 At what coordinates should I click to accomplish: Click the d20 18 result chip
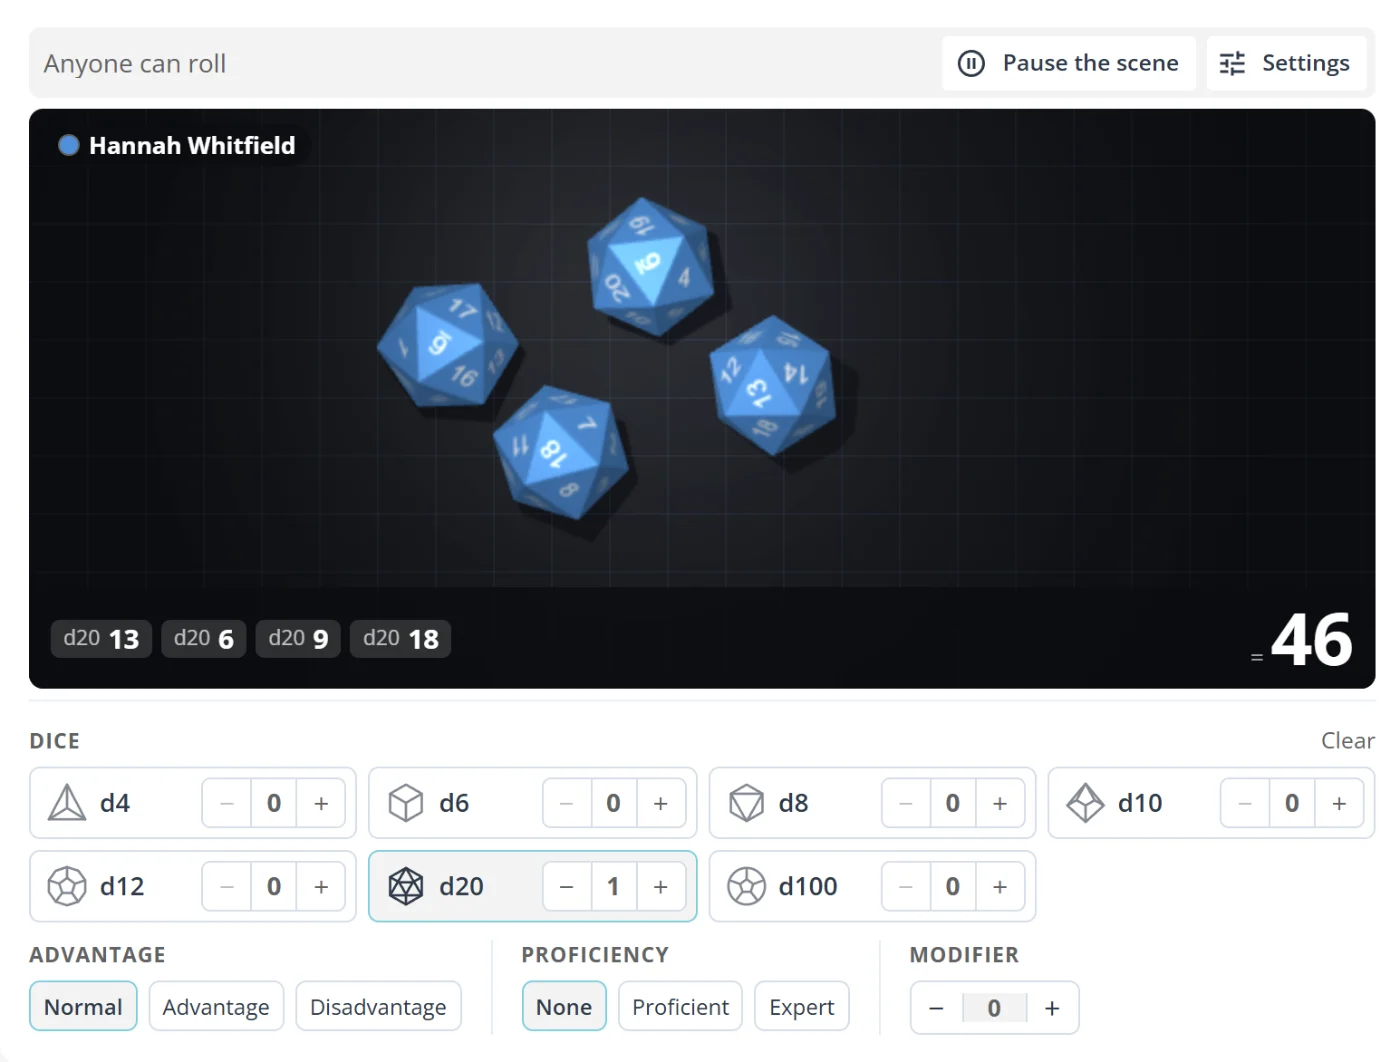400,639
